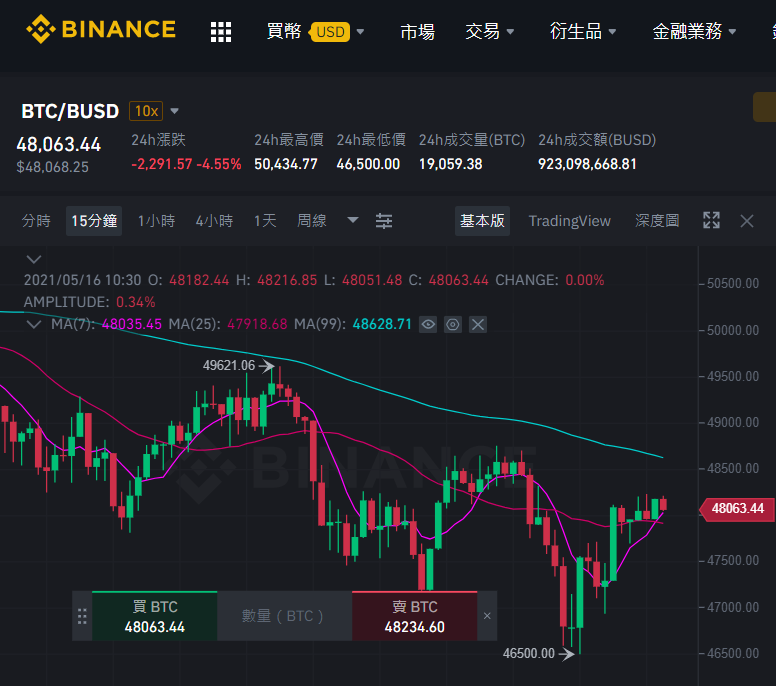Switch to 1小時 interval
Viewport: 776px width, 686px height.
[156, 221]
